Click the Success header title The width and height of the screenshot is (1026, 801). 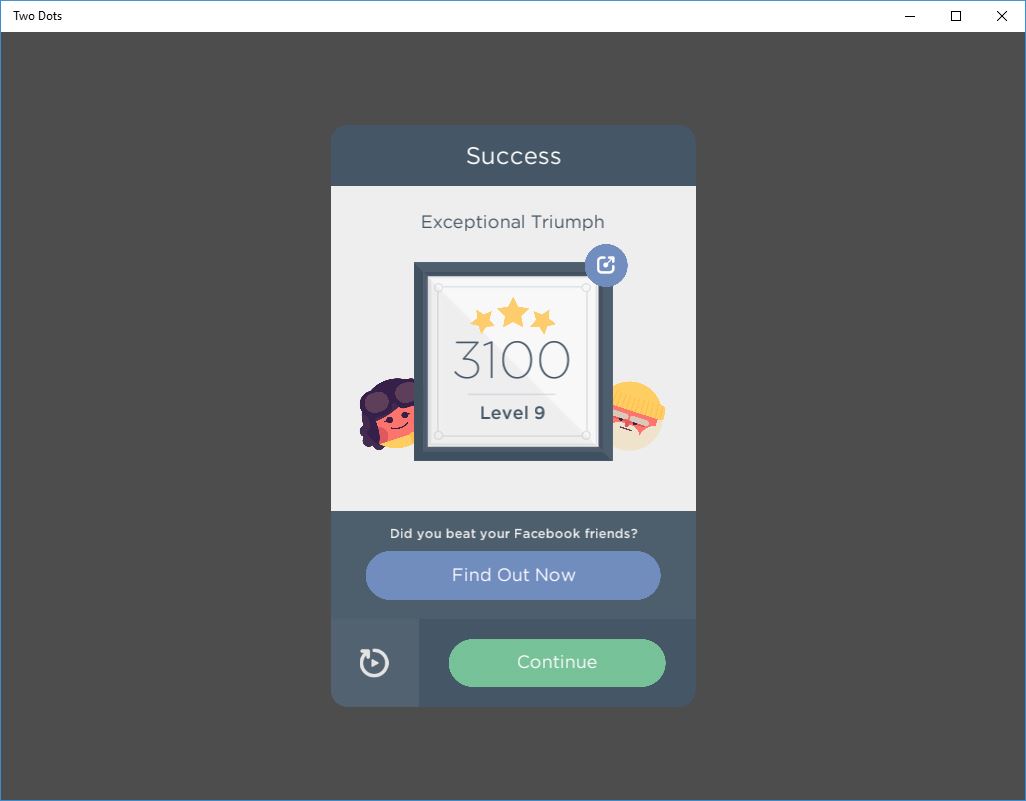[x=514, y=156]
